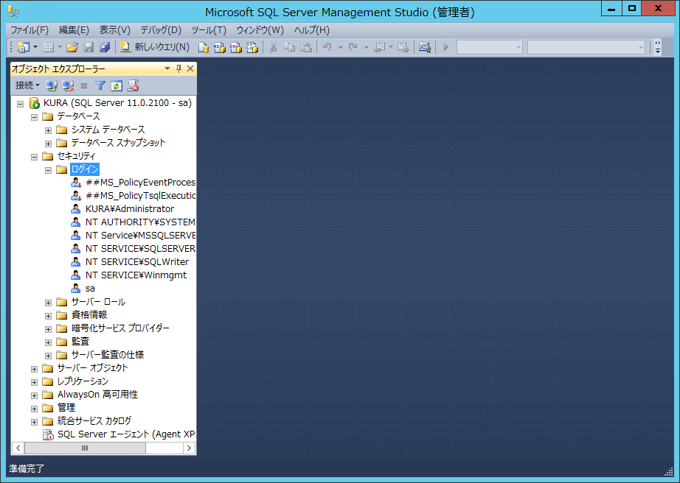
Task: Select the NT SERVICE¥SQLWriter login
Action: click(137, 262)
